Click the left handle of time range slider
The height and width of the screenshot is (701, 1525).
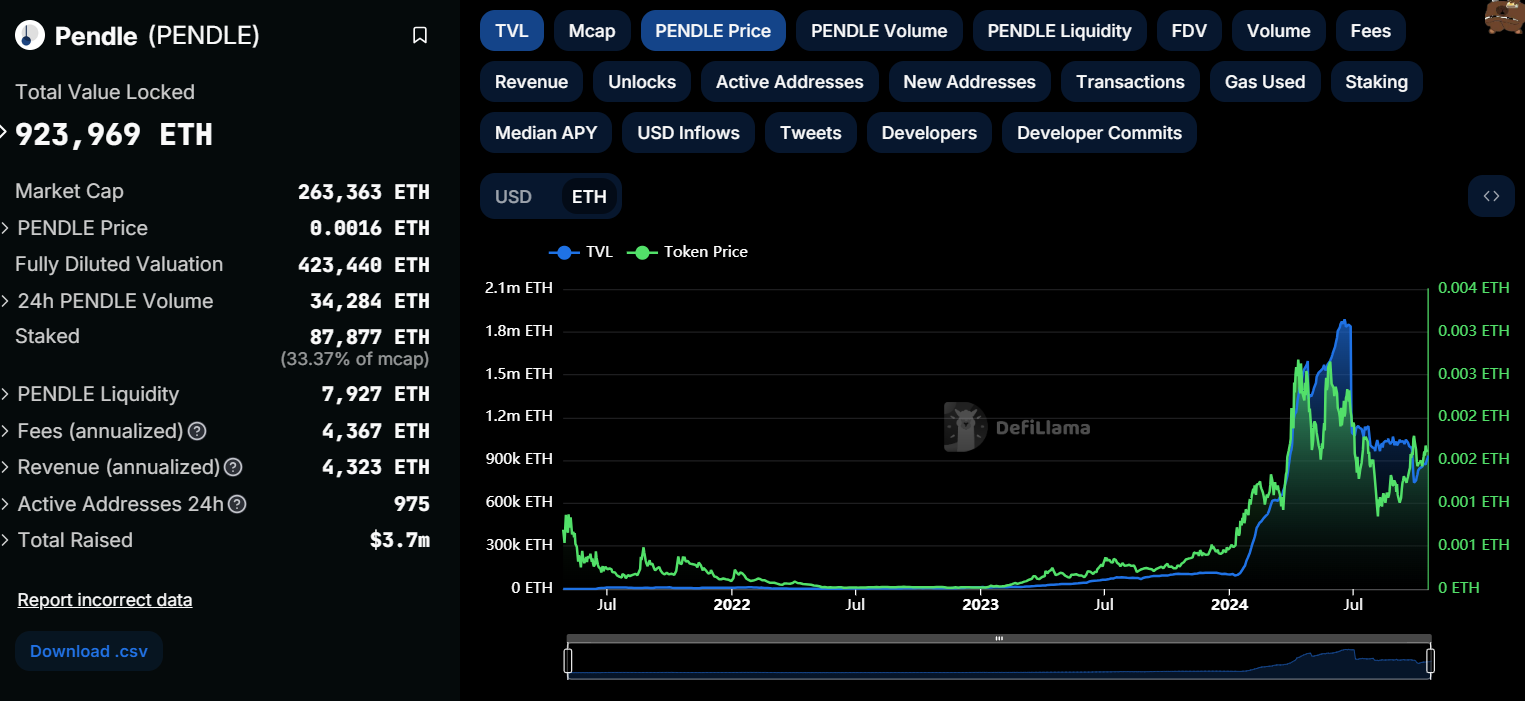[x=568, y=661]
